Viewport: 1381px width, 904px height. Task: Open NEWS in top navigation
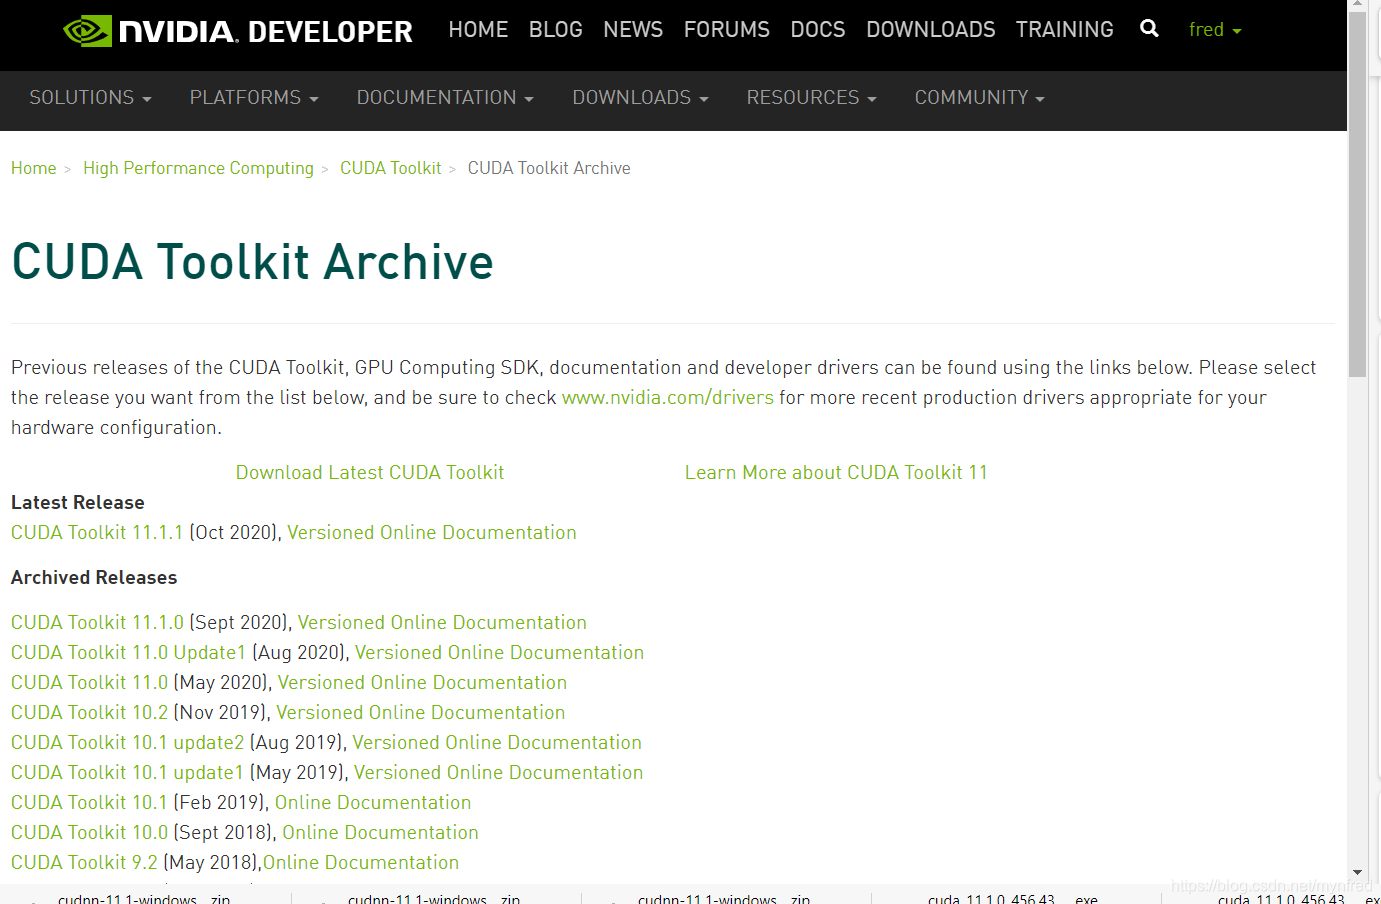coord(633,30)
